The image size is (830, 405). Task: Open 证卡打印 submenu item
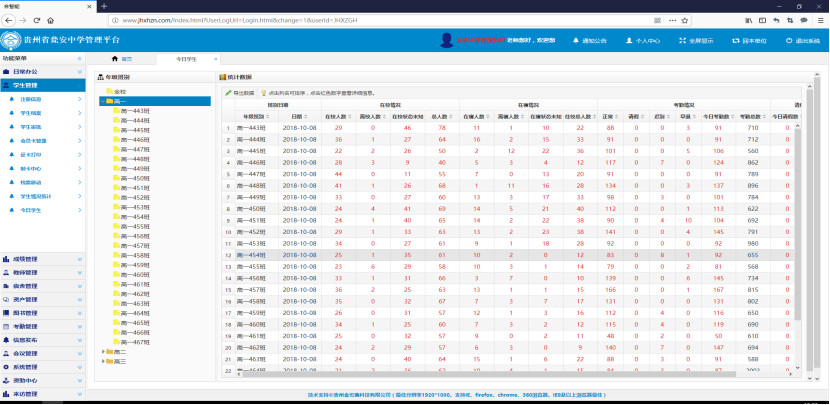point(42,155)
